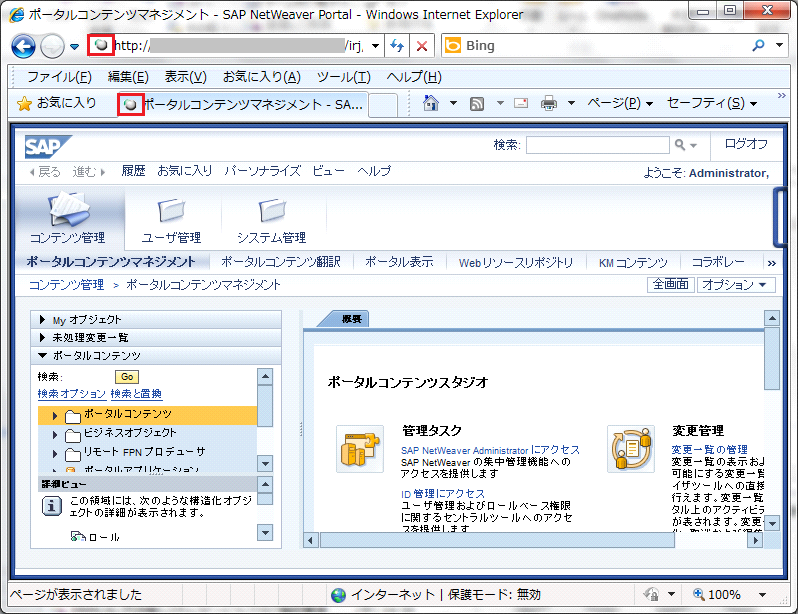Switch to the ポータル表示 tab
Screen dimensions: 798x614
point(399,262)
